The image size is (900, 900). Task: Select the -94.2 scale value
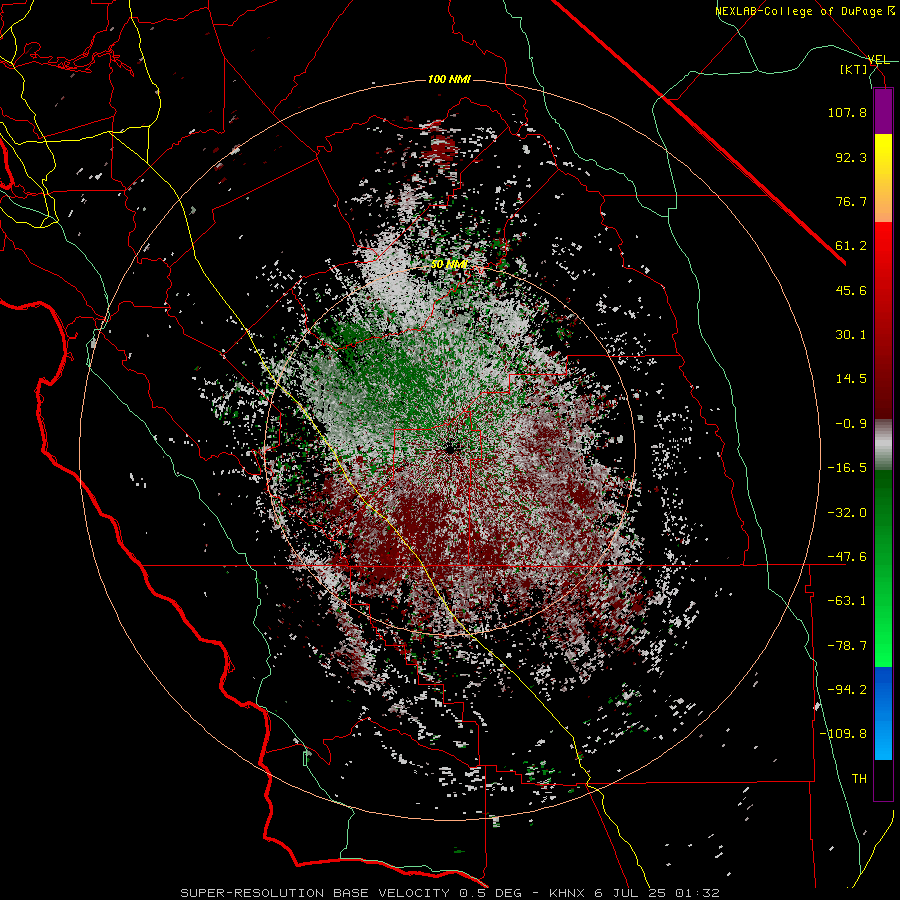[x=847, y=689]
